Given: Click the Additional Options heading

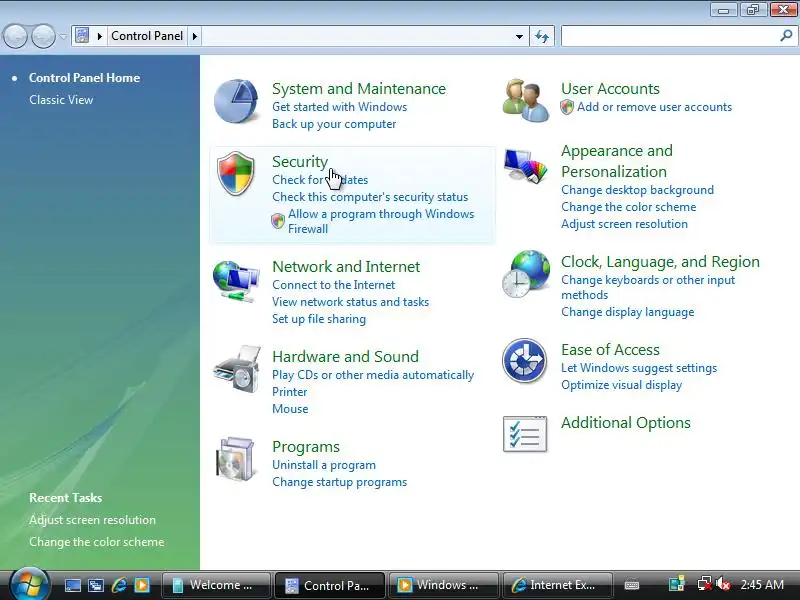Looking at the screenshot, I should click(x=626, y=423).
